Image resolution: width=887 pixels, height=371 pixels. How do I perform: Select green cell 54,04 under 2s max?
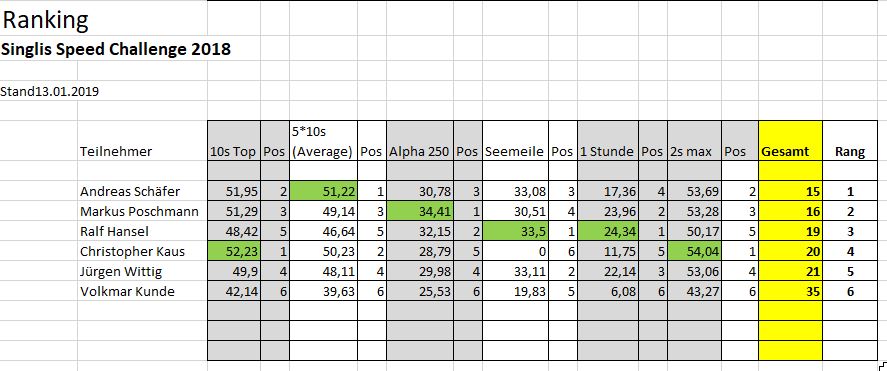point(695,252)
